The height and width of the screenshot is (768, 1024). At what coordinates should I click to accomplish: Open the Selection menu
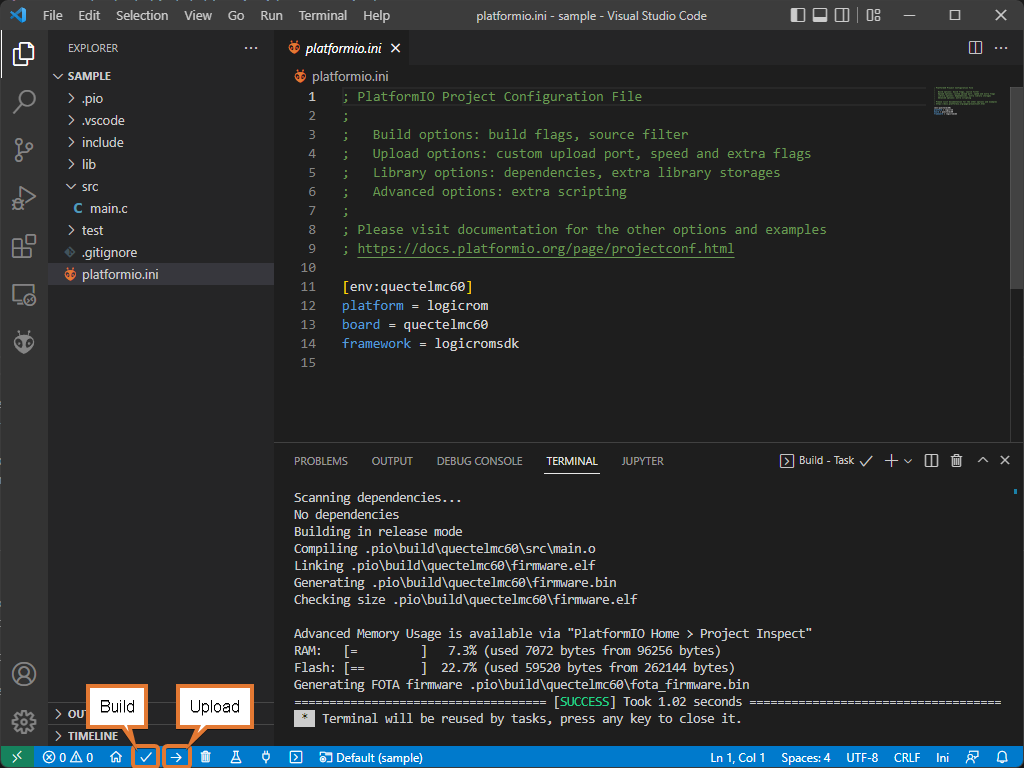point(142,15)
